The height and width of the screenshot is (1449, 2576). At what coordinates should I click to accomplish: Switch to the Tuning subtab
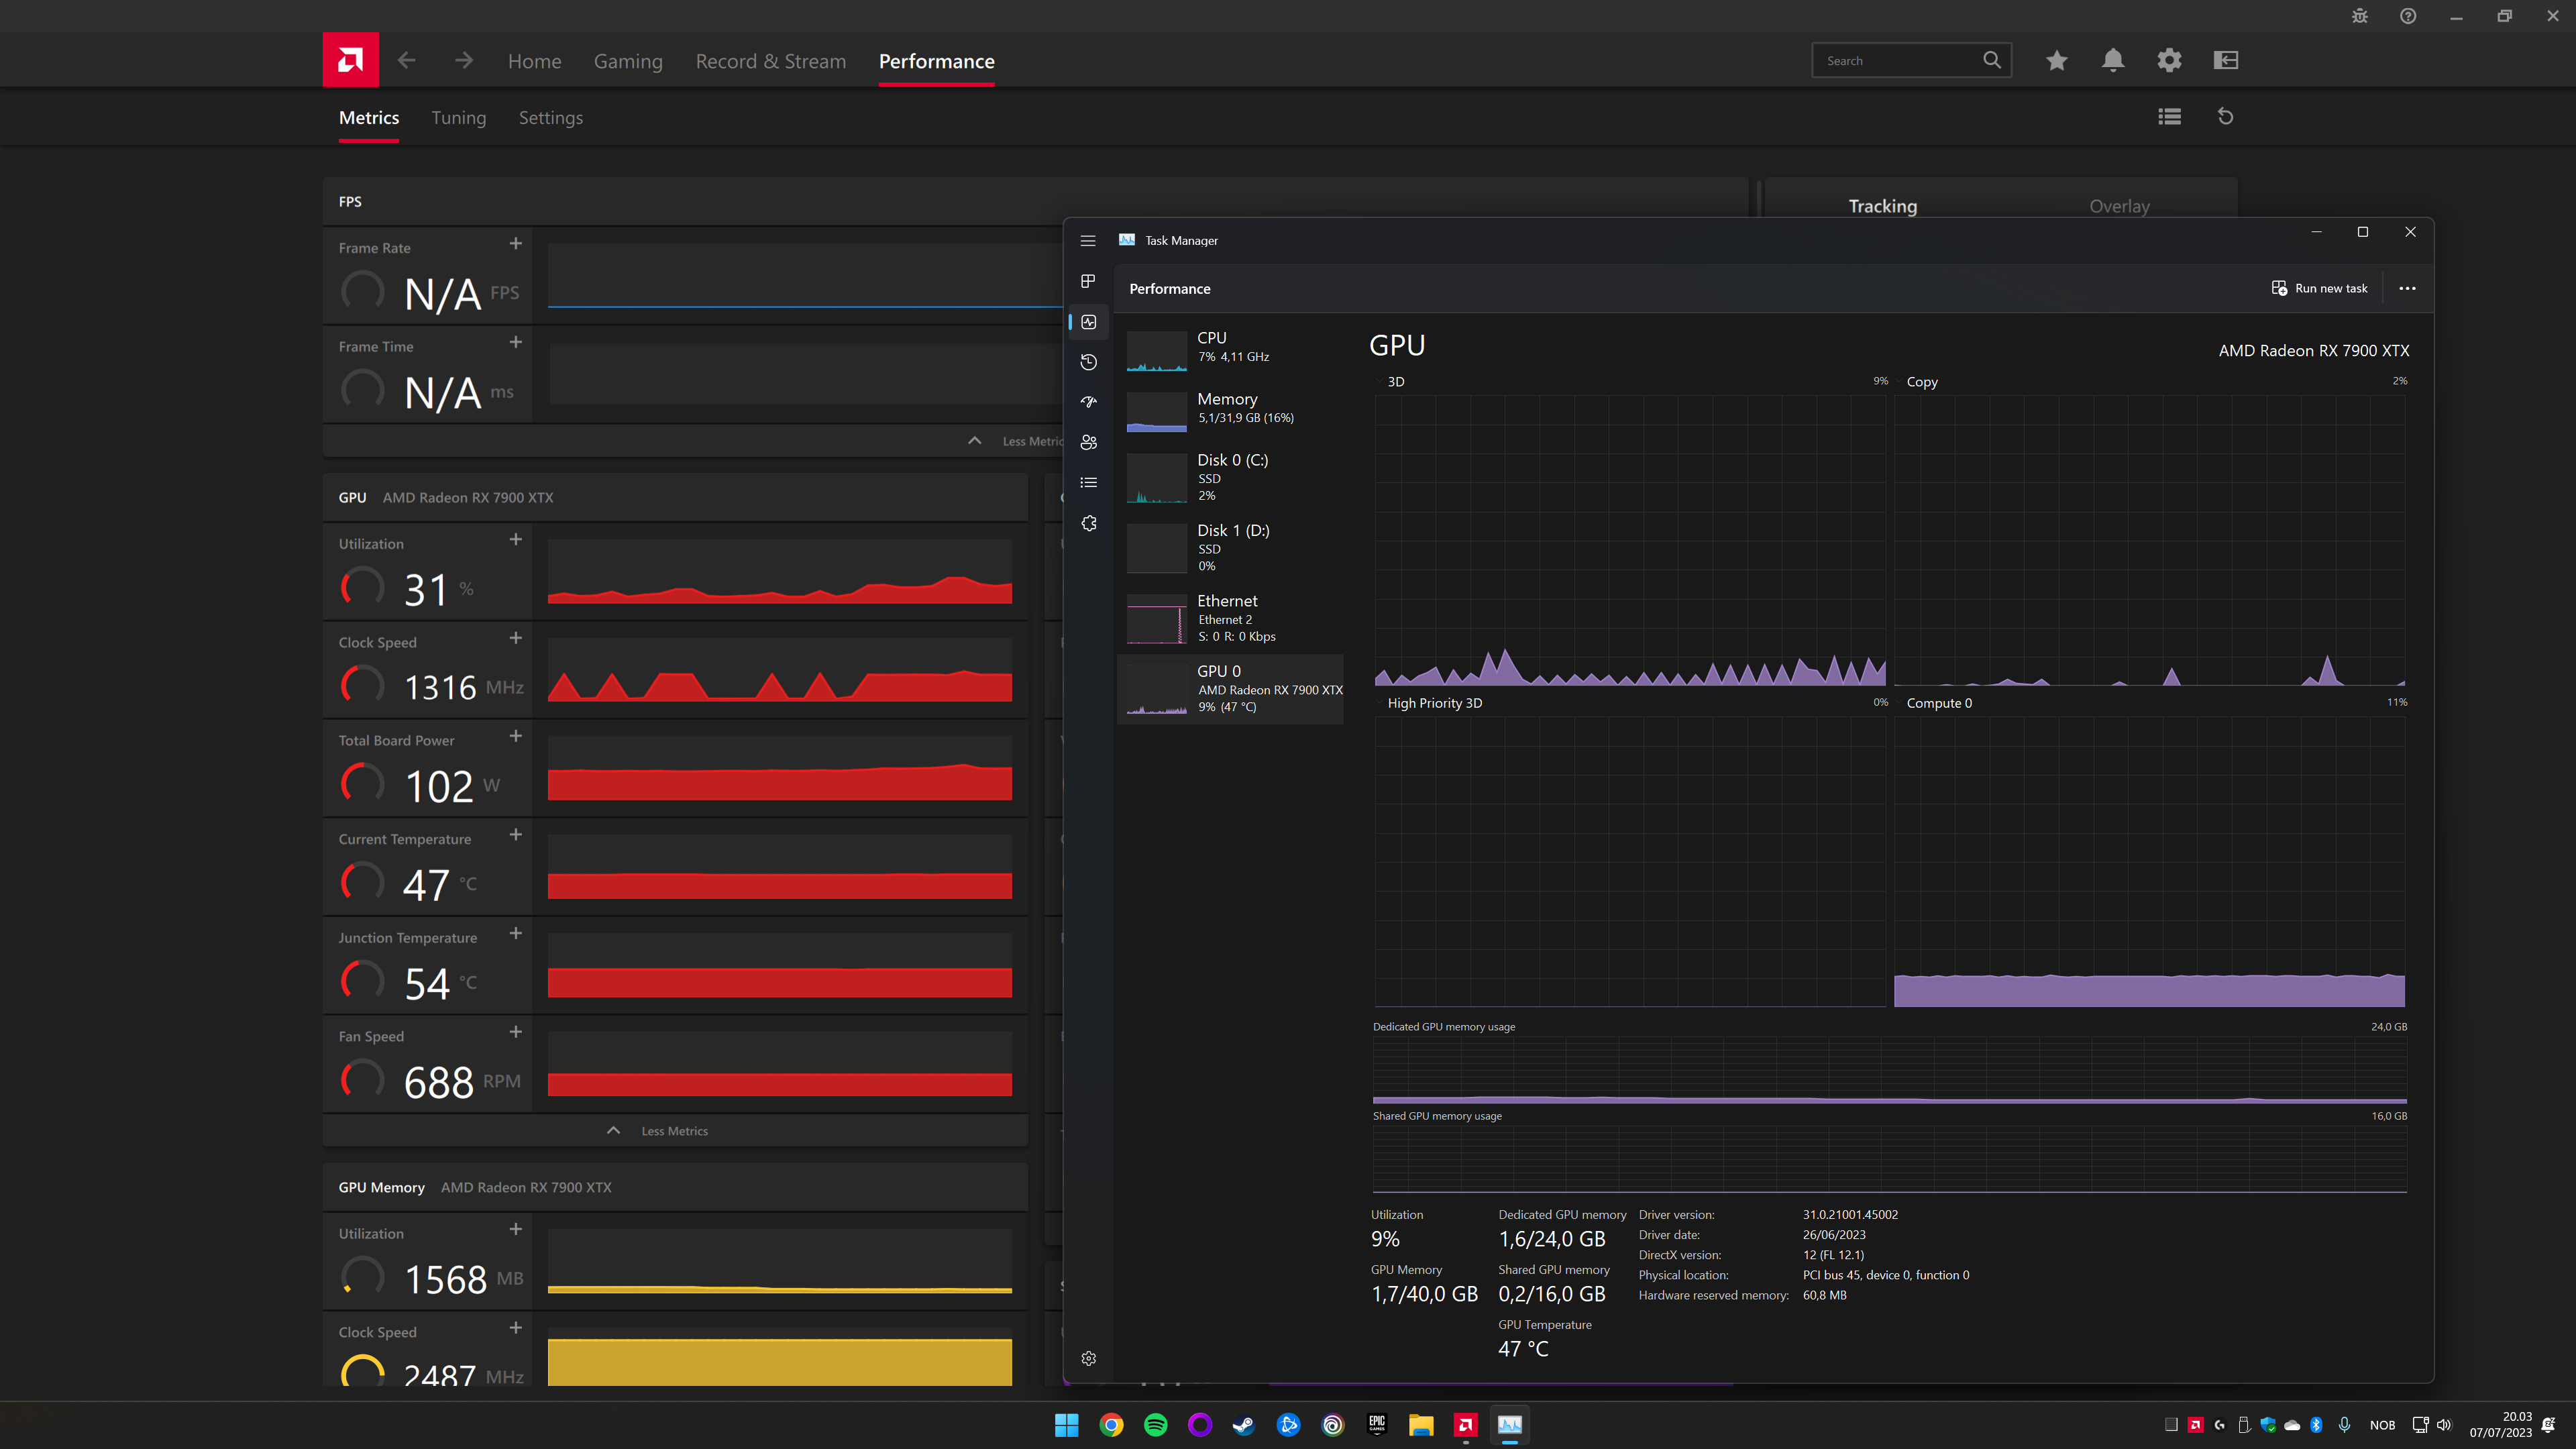tap(459, 118)
